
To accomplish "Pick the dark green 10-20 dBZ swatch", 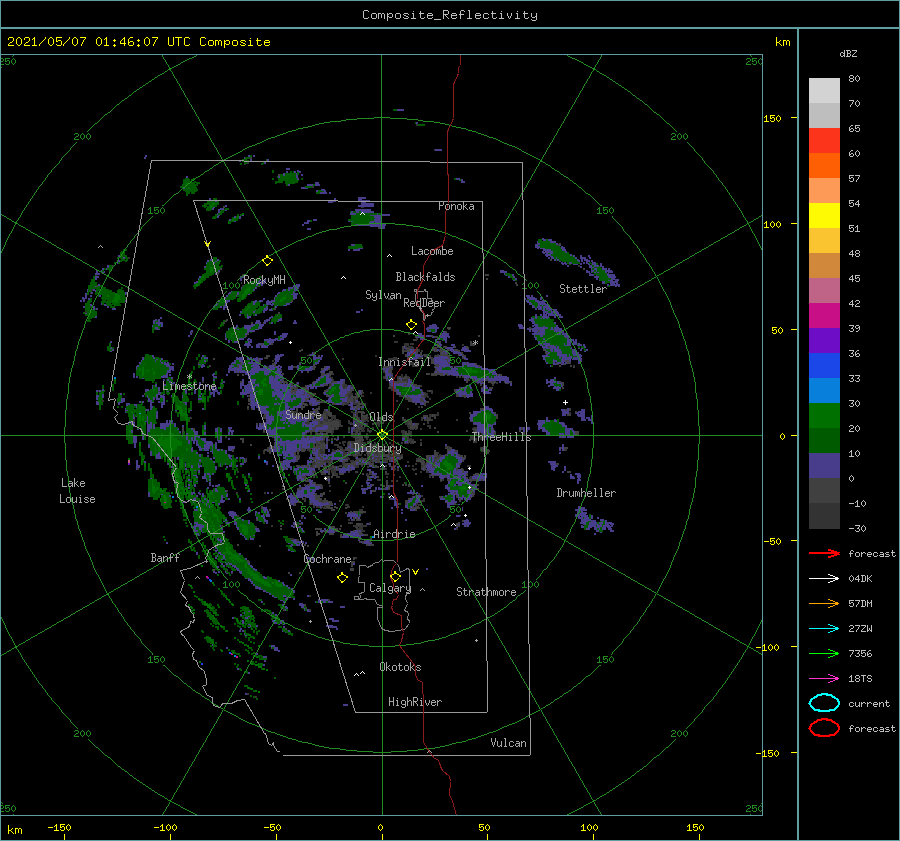I will point(824,440).
